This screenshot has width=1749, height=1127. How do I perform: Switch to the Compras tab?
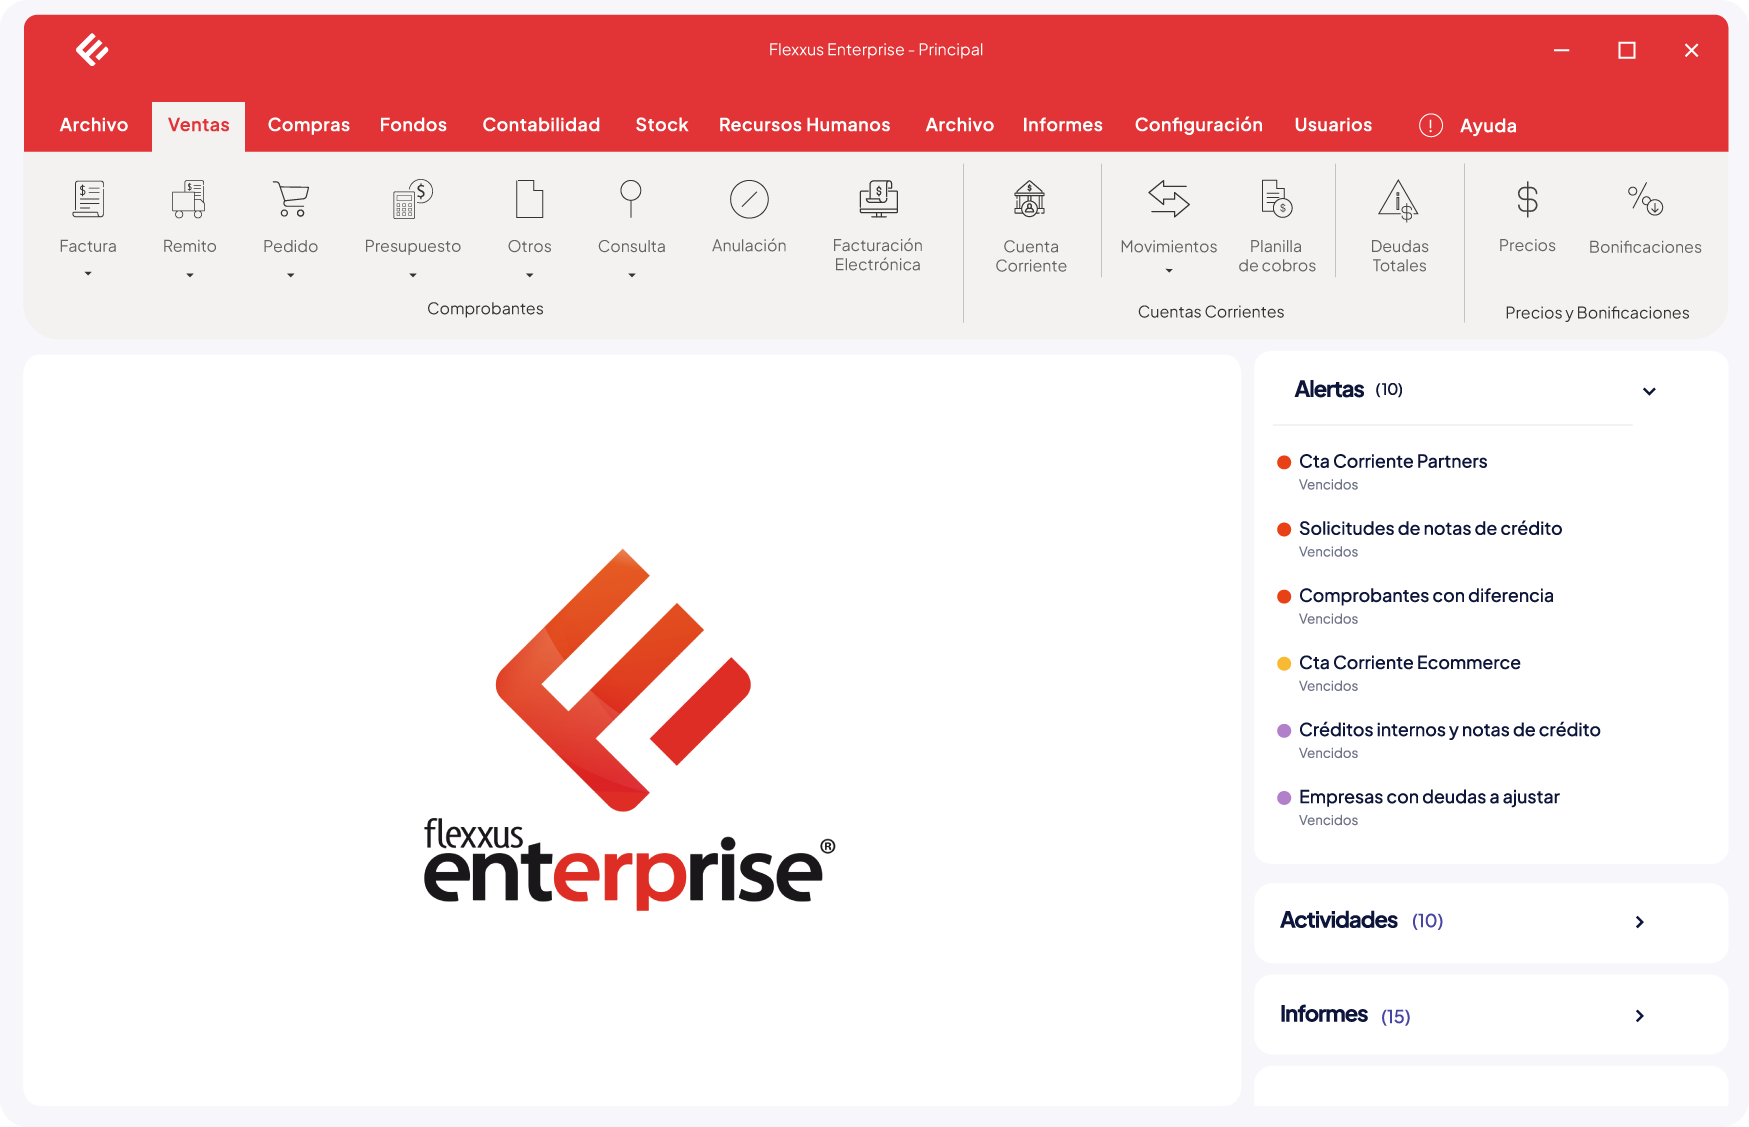[308, 125]
